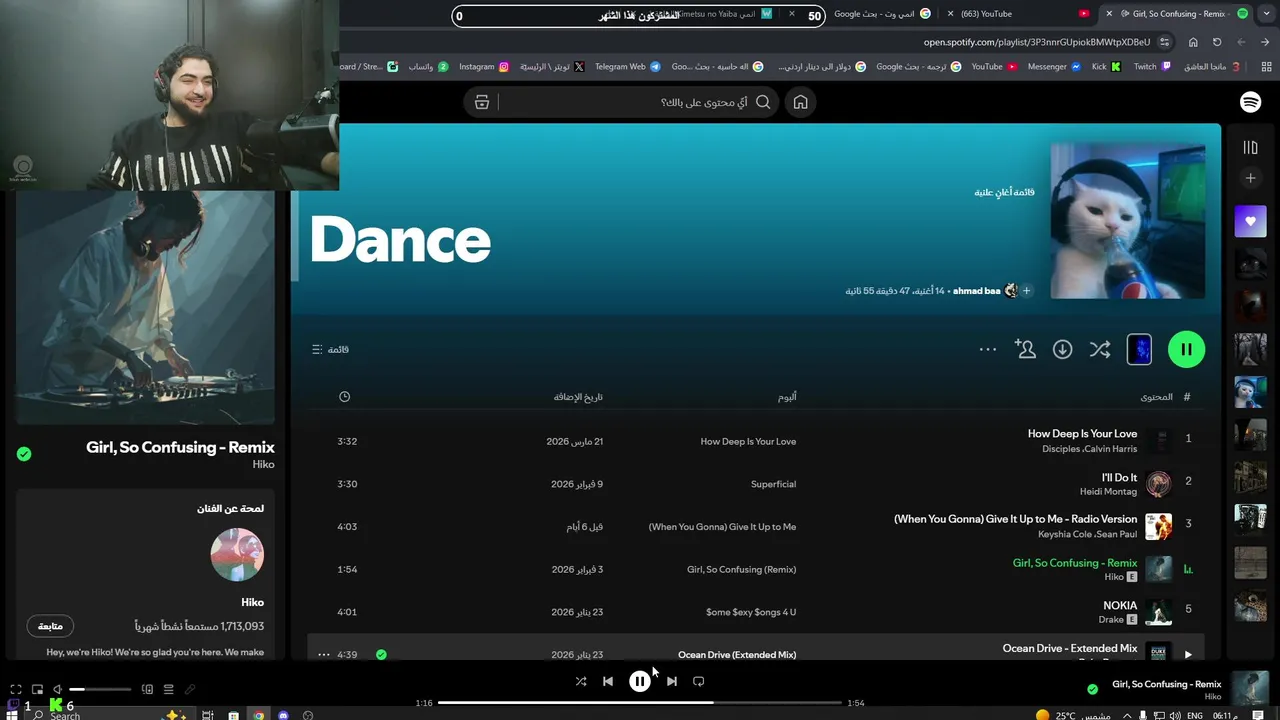Mute volume with speaker icon
This screenshot has height=720, width=1280.
point(57,689)
